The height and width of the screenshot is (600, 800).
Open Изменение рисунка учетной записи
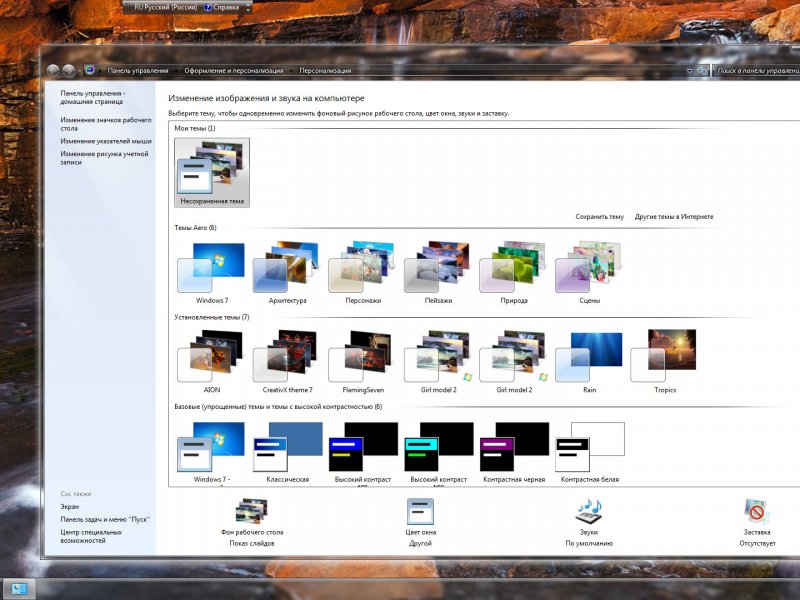coord(104,158)
